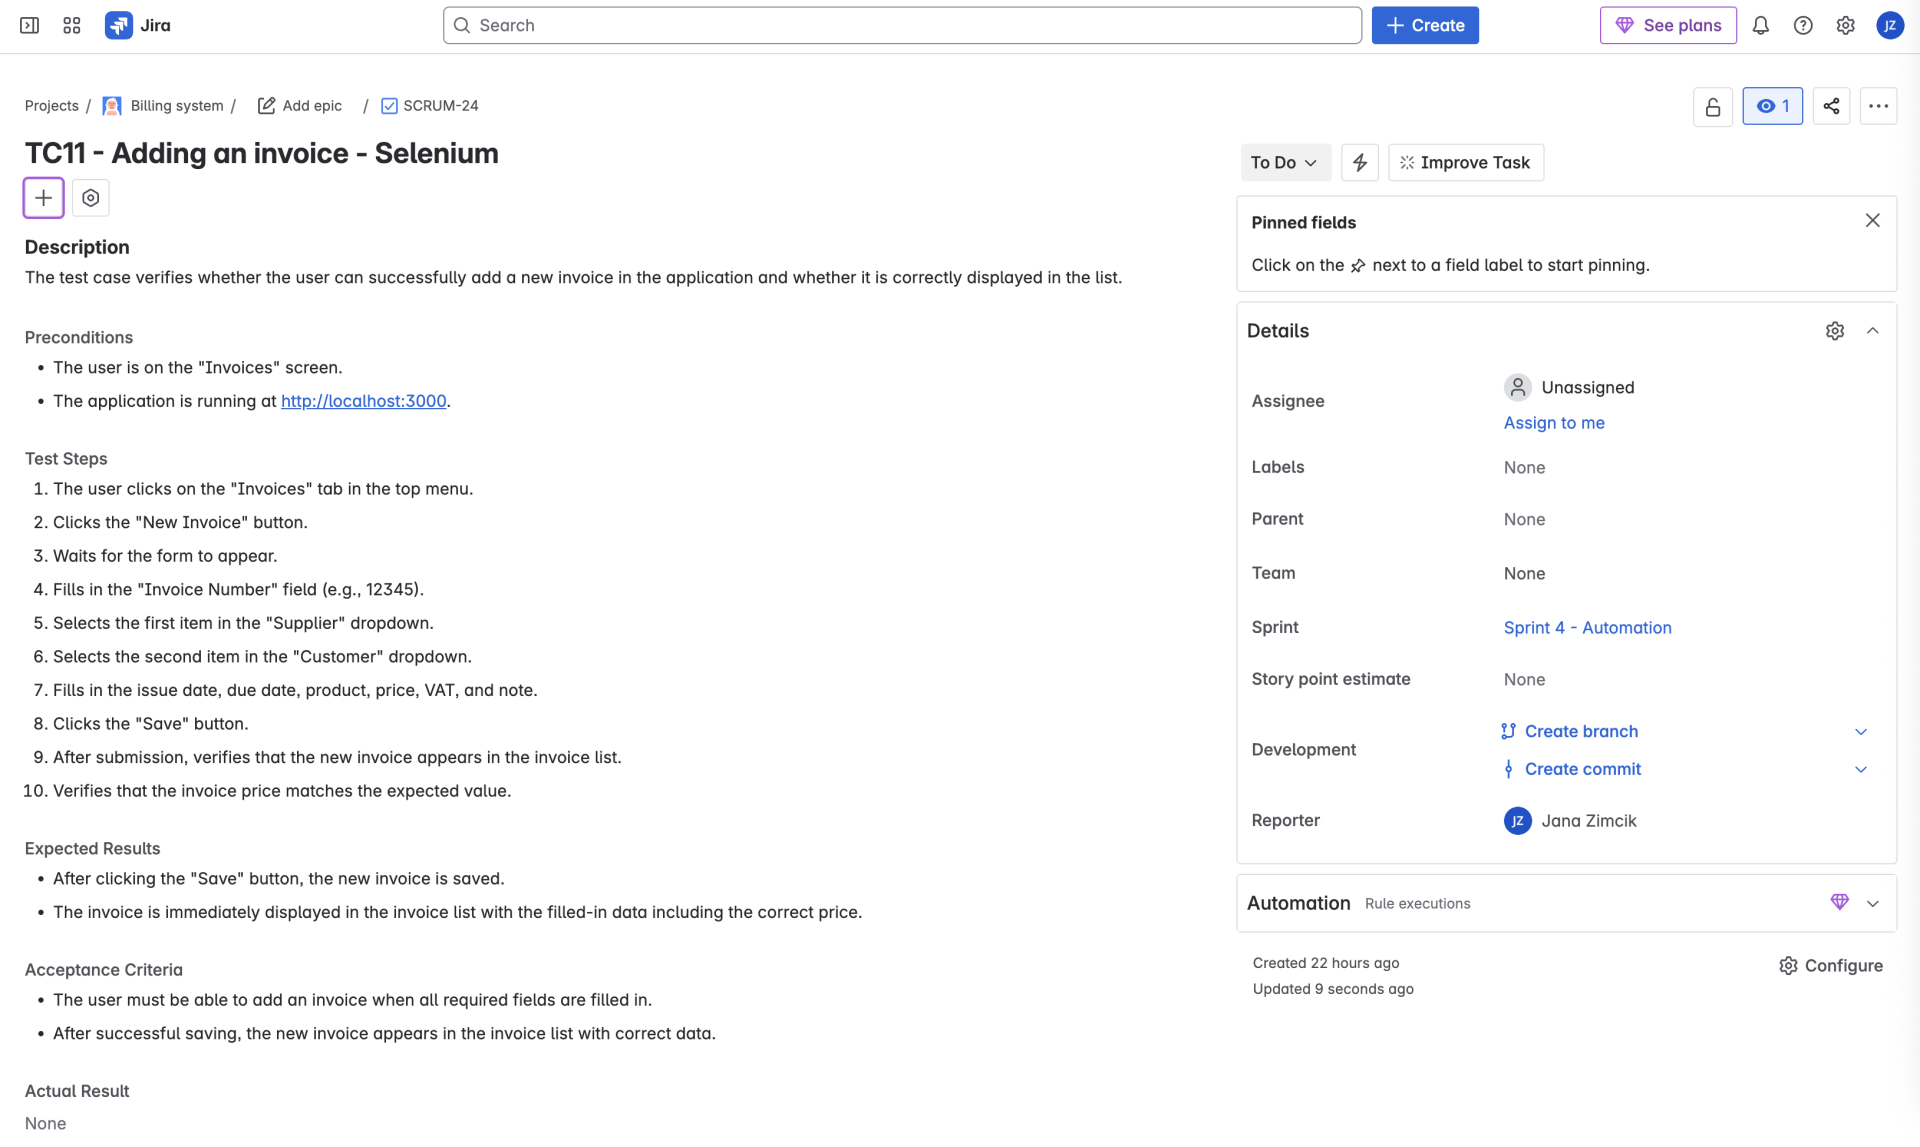This screenshot has width=1920, height=1147.
Task: Open notifications bell icon
Action: [1760, 25]
